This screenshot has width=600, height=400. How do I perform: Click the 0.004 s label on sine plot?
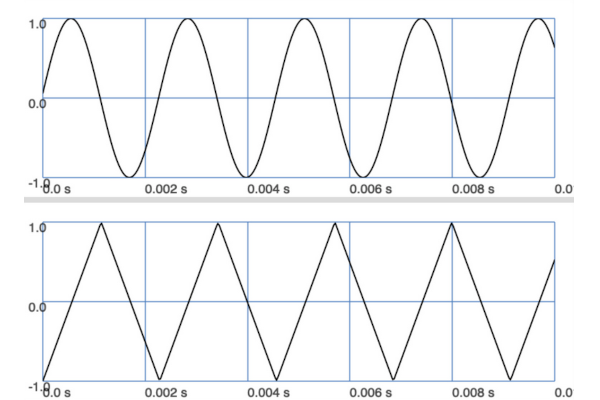[x=269, y=188]
